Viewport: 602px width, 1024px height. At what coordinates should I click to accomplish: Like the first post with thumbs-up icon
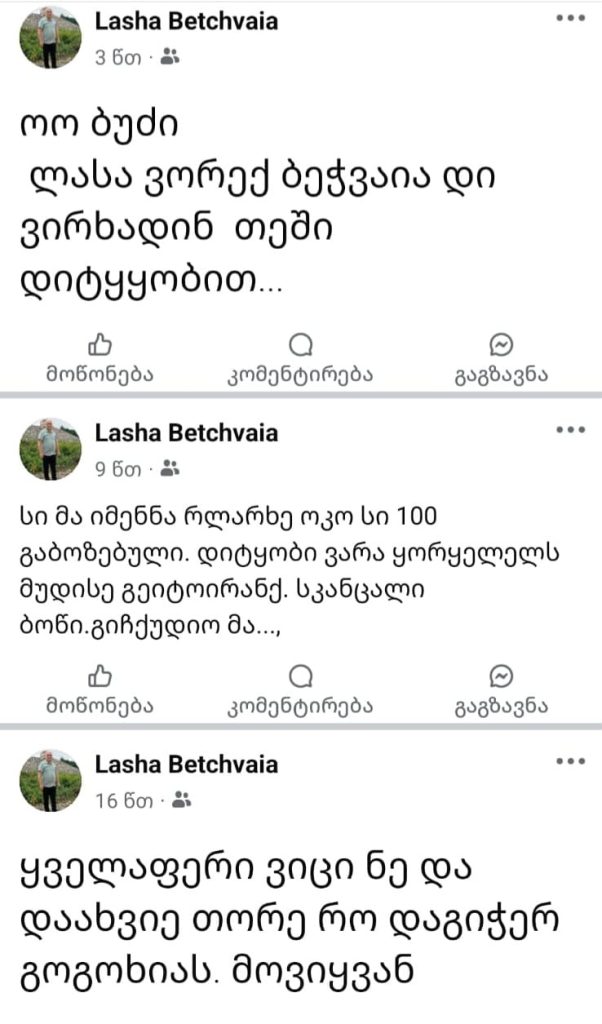coord(100,346)
